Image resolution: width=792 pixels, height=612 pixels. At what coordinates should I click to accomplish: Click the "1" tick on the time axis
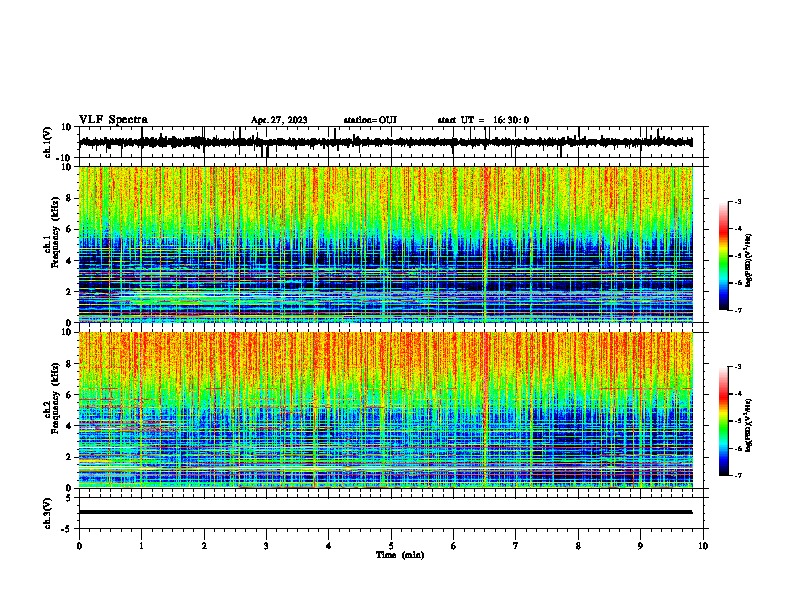141,546
